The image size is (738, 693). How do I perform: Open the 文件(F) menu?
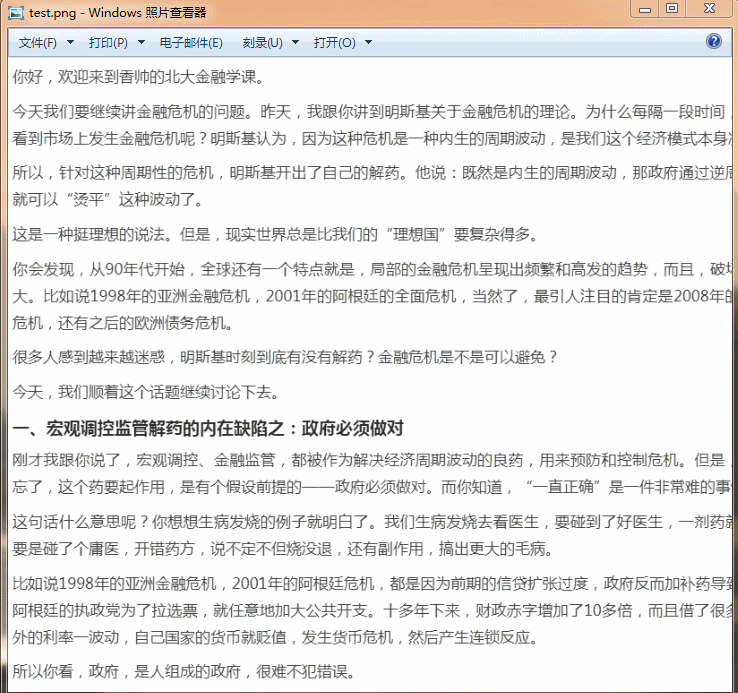(38, 43)
